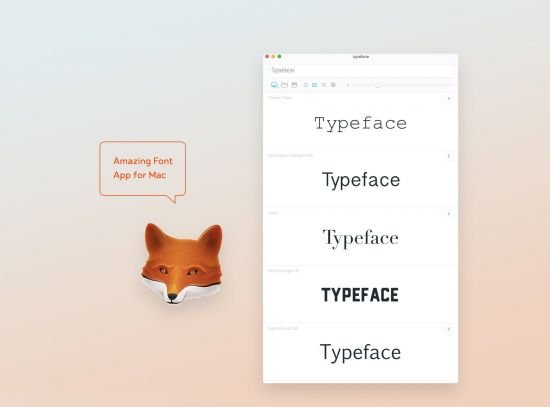The width and height of the screenshot is (550, 407).
Task: Switch to grid view layout icon
Action: coord(314,85)
